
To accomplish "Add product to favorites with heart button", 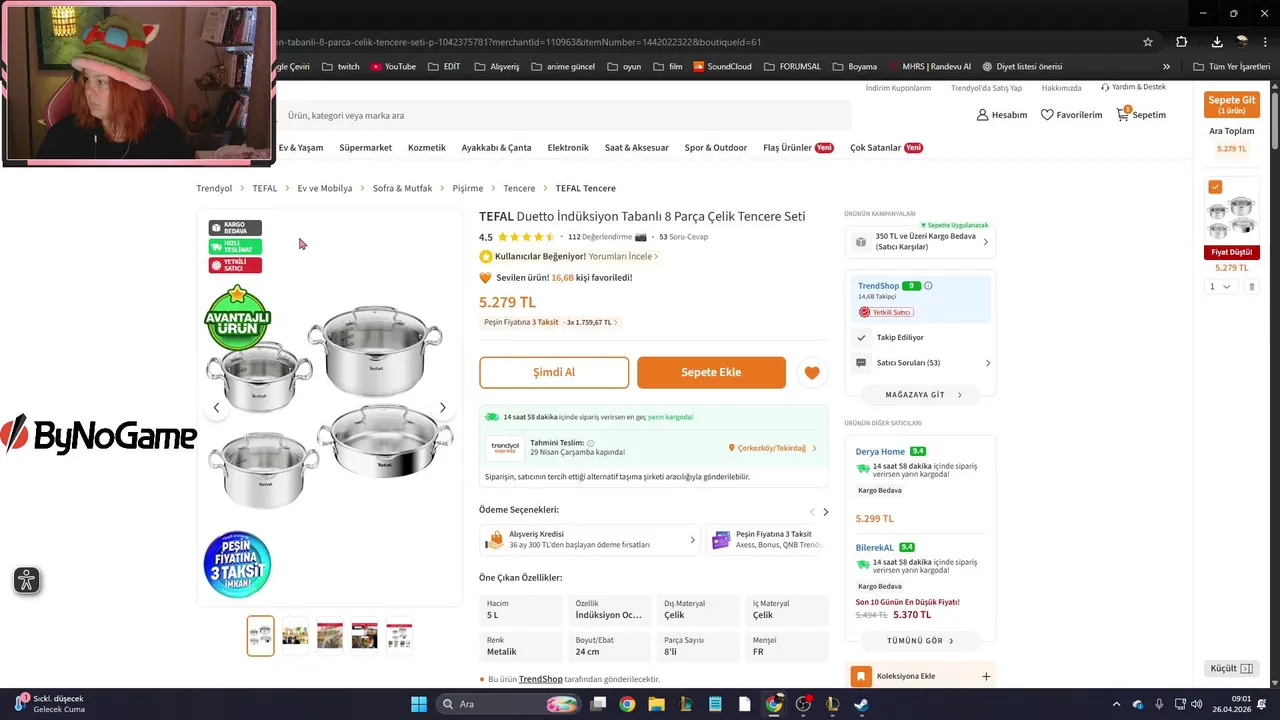I will (812, 373).
